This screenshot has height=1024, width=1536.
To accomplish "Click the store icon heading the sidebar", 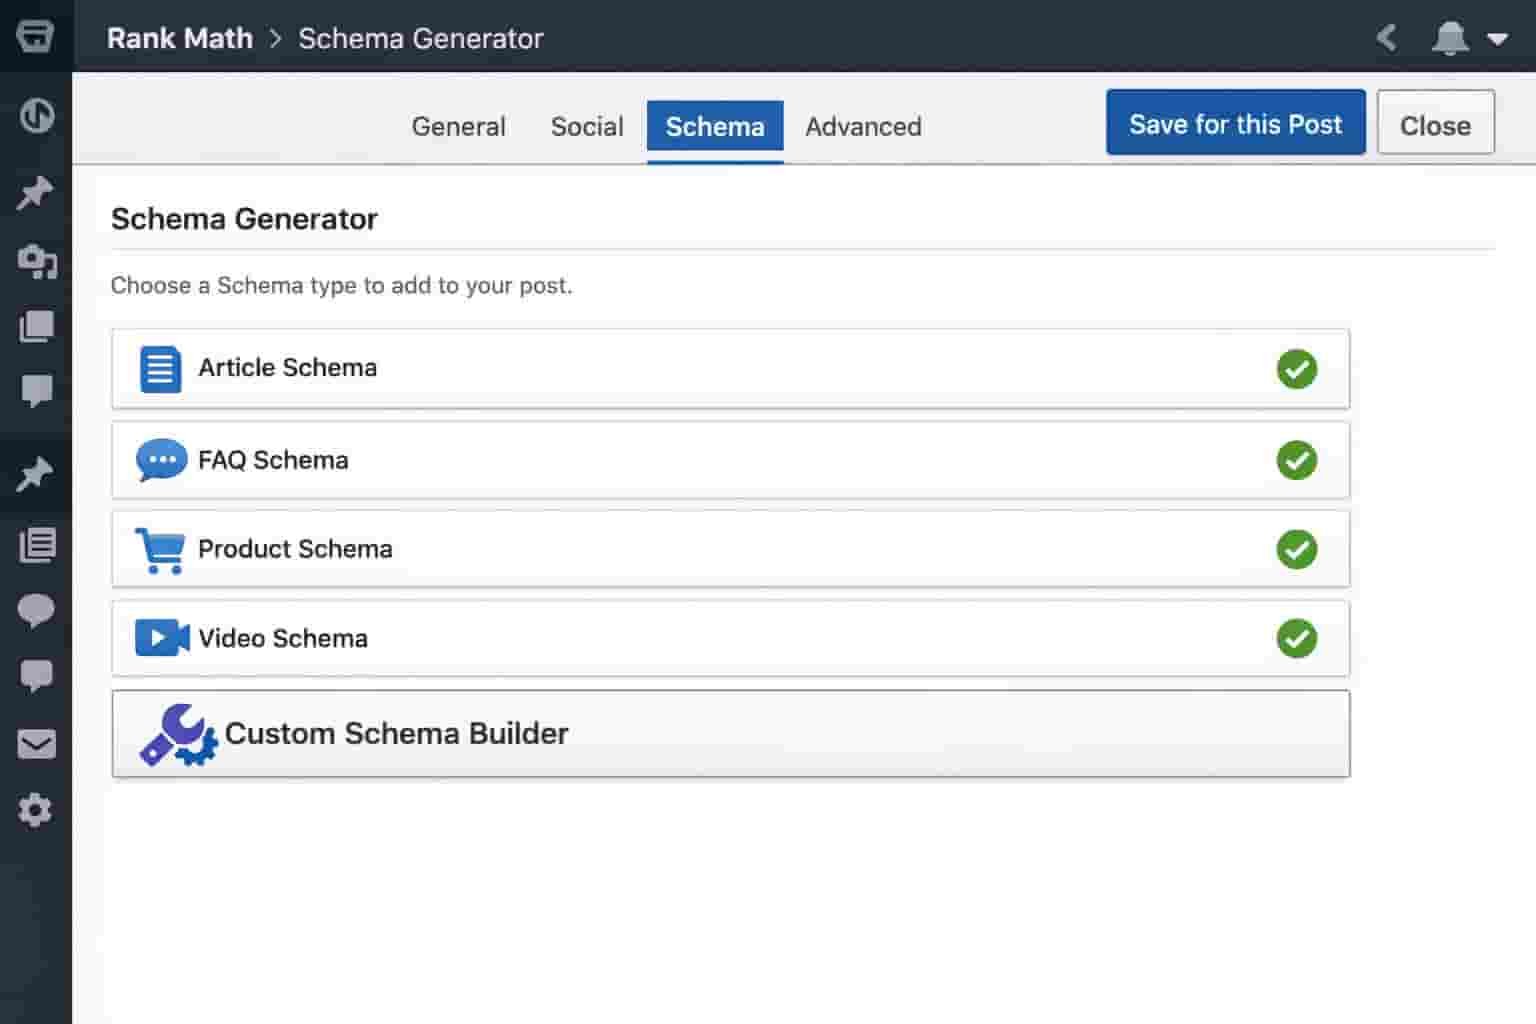I will click(35, 36).
